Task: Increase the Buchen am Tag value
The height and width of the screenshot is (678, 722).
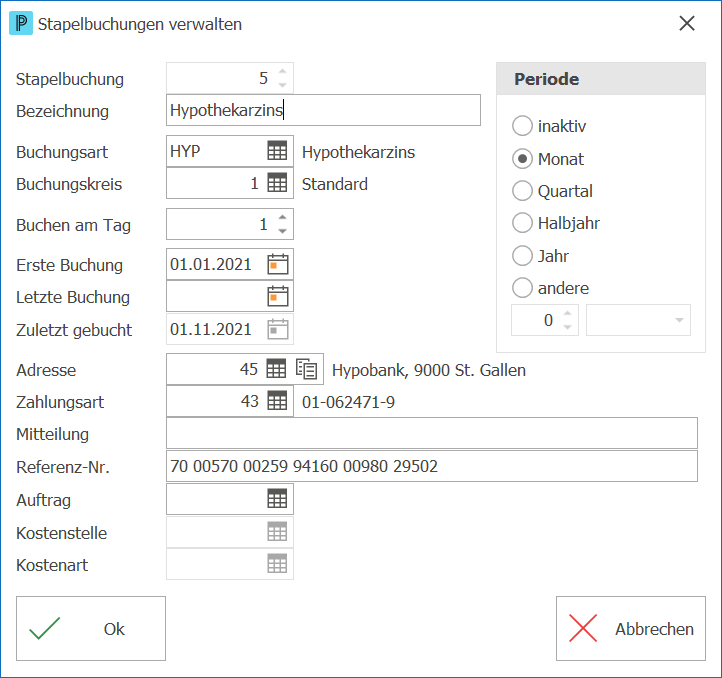Action: click(x=282, y=217)
